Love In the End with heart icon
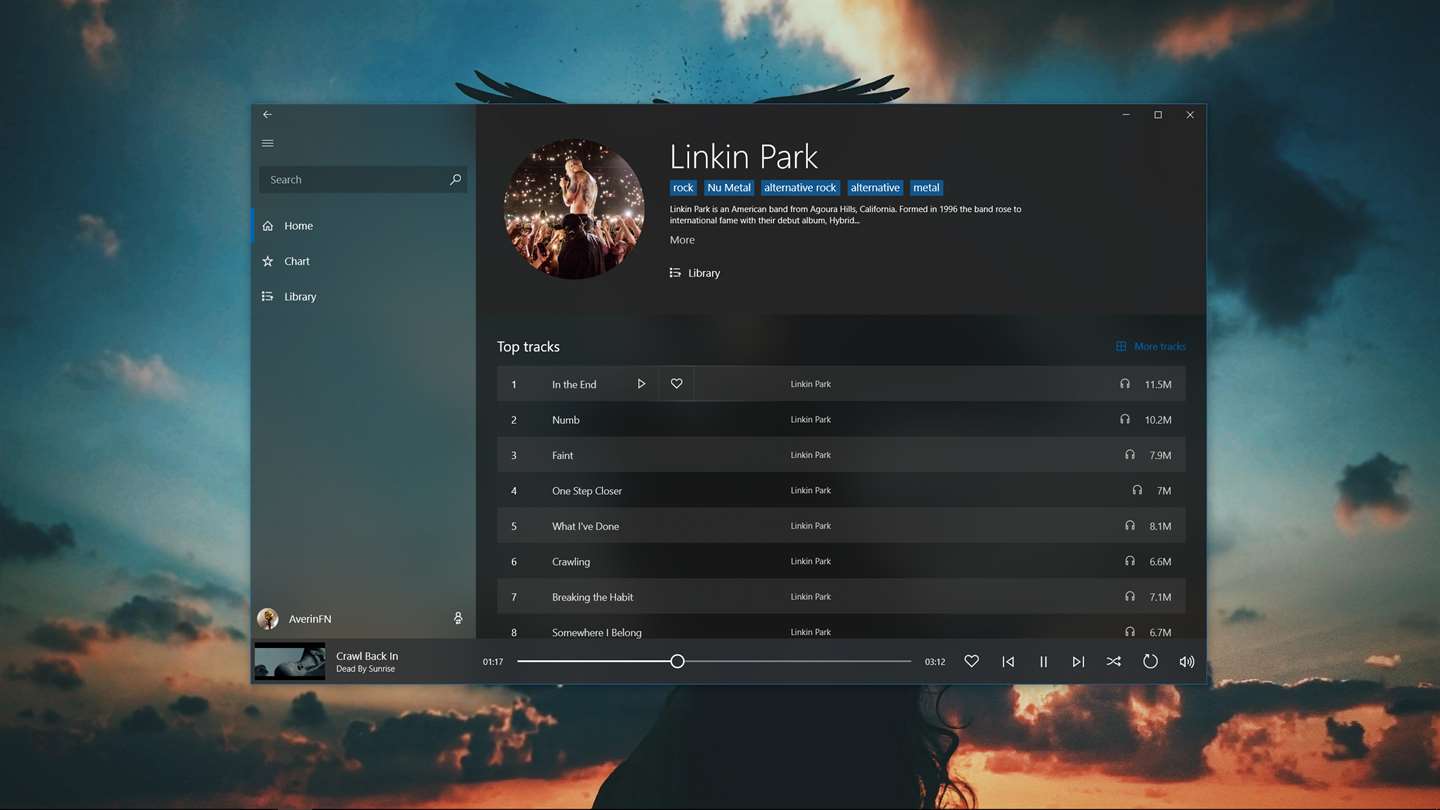This screenshot has width=1440, height=810. 676,384
